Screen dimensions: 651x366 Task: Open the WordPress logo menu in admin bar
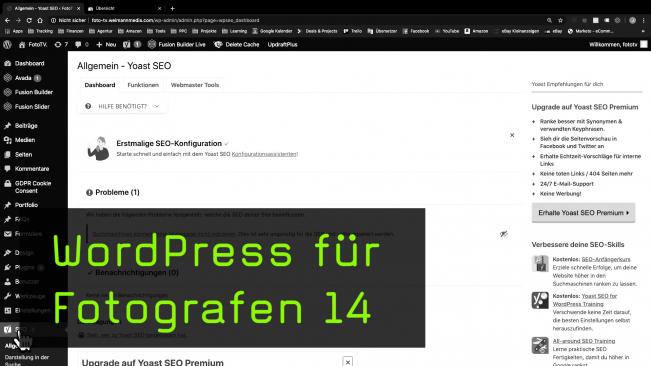tap(7, 44)
